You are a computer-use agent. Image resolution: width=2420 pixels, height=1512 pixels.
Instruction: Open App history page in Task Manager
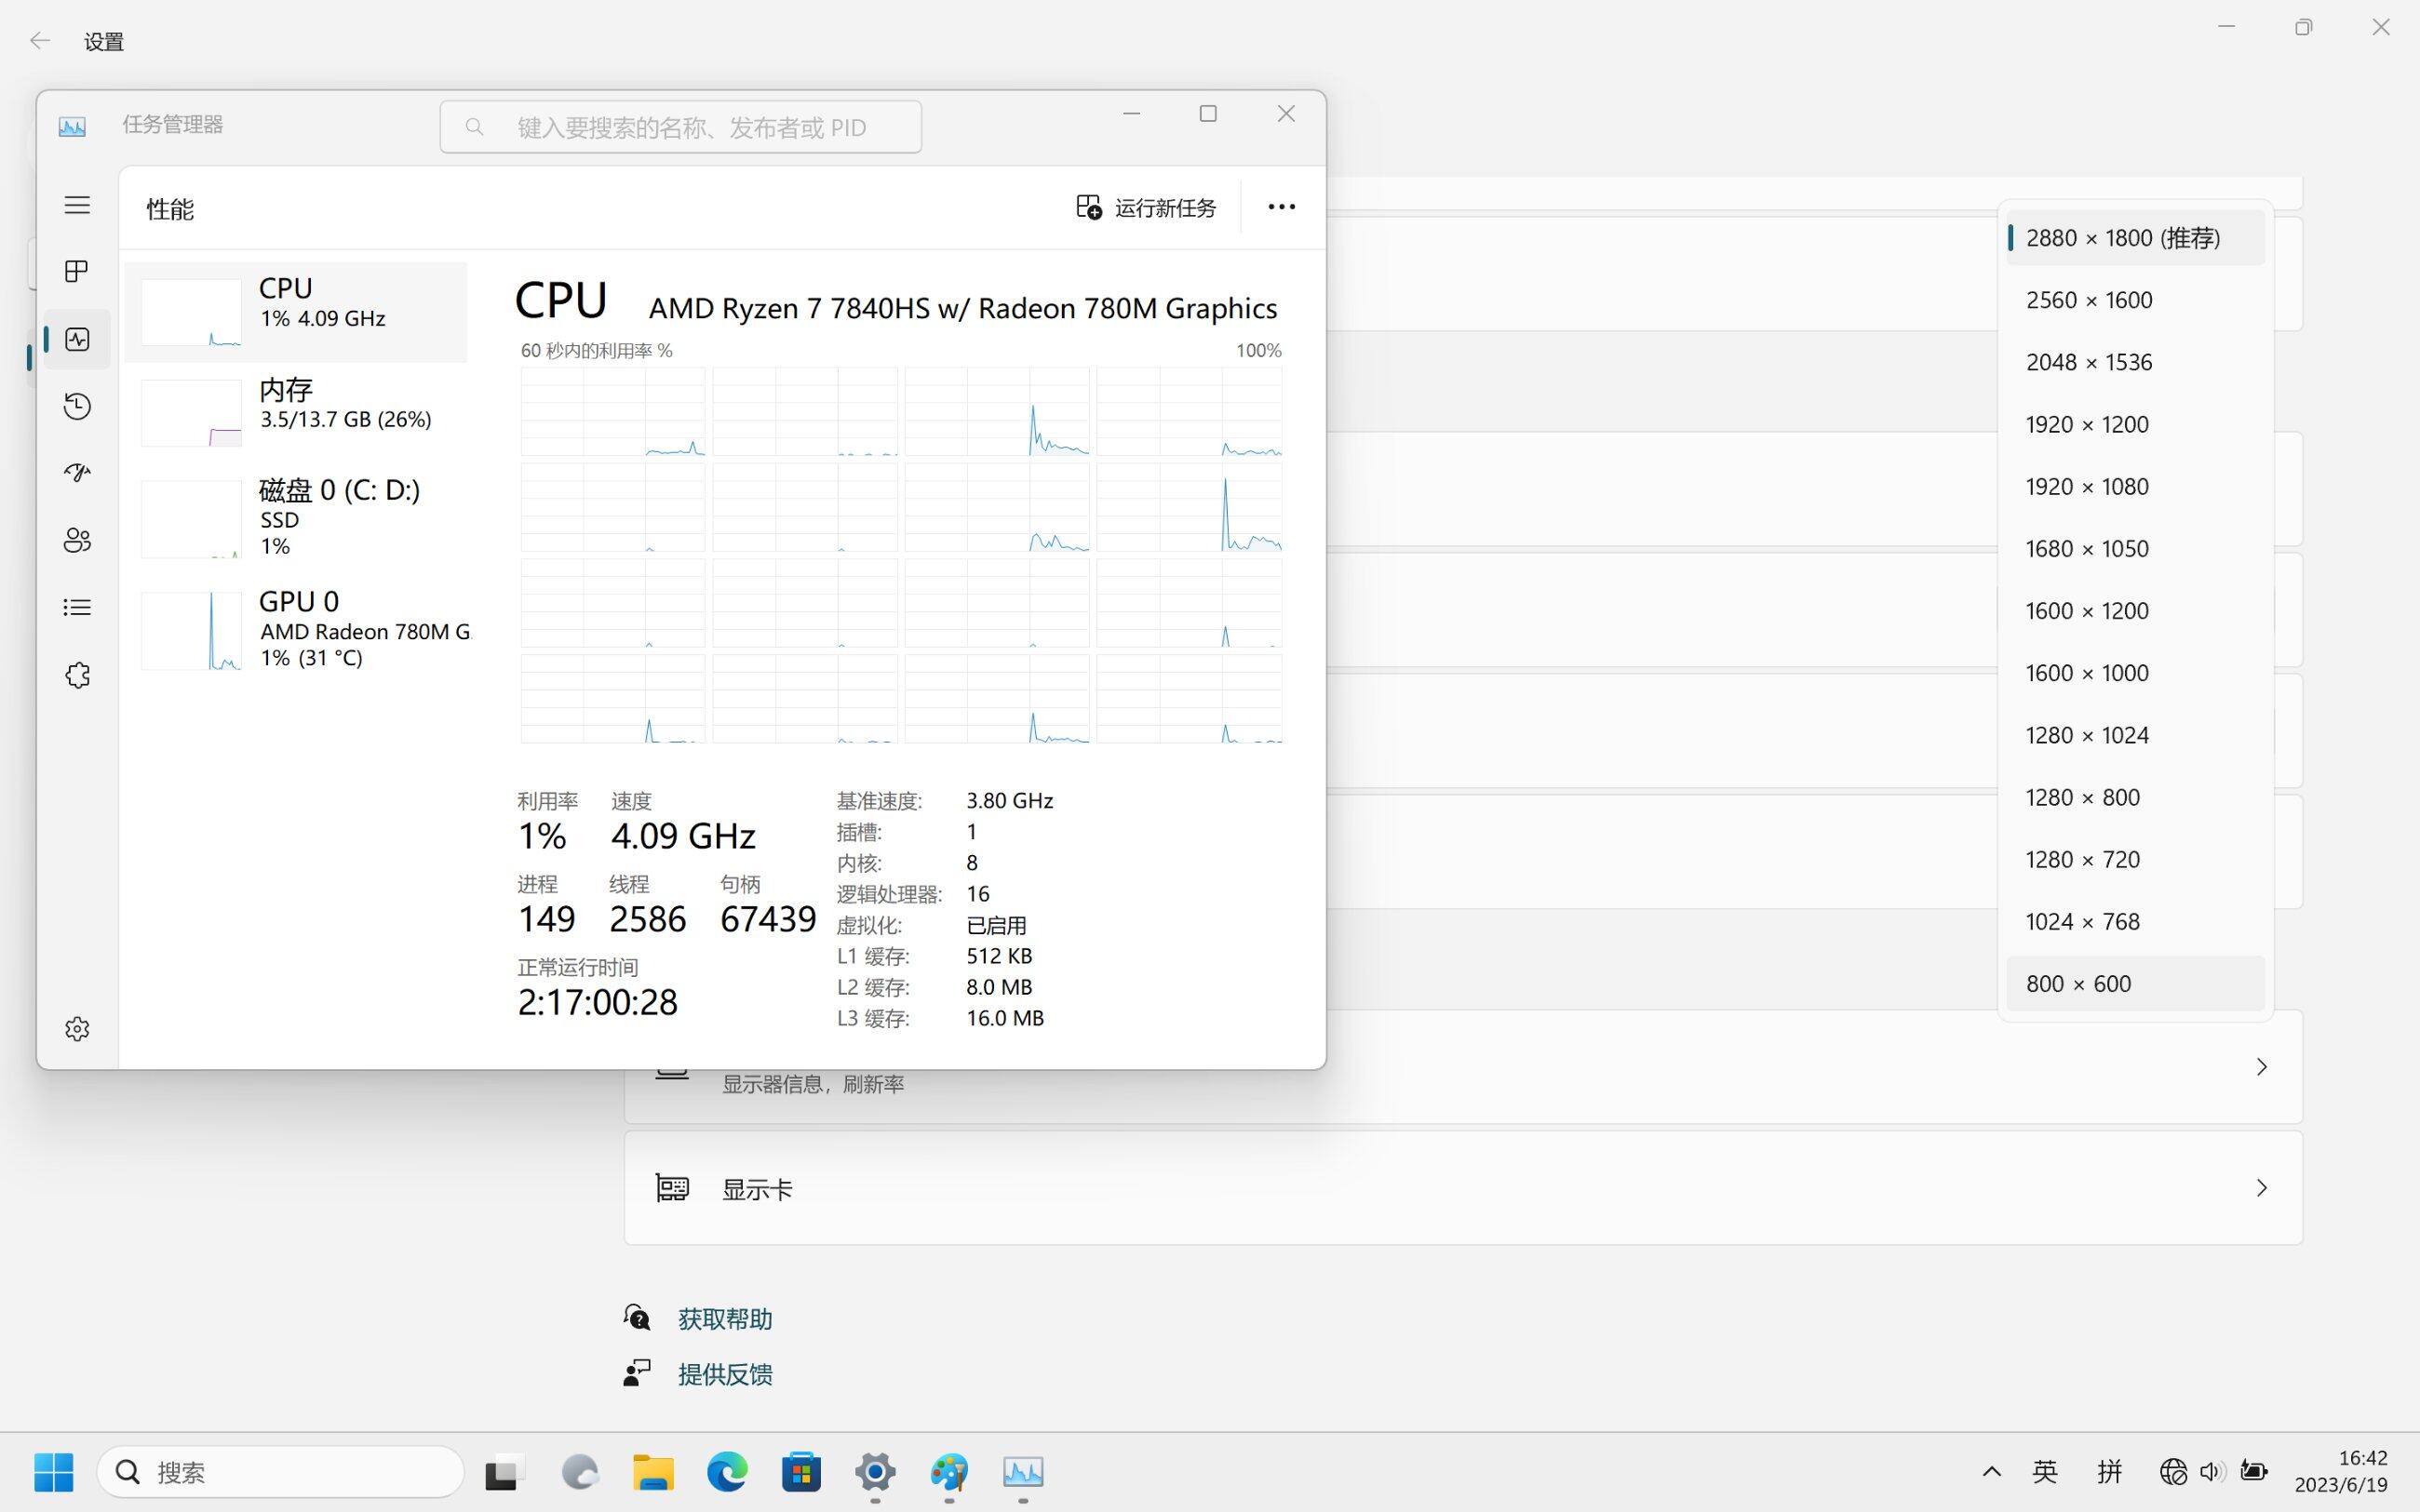[x=77, y=406]
